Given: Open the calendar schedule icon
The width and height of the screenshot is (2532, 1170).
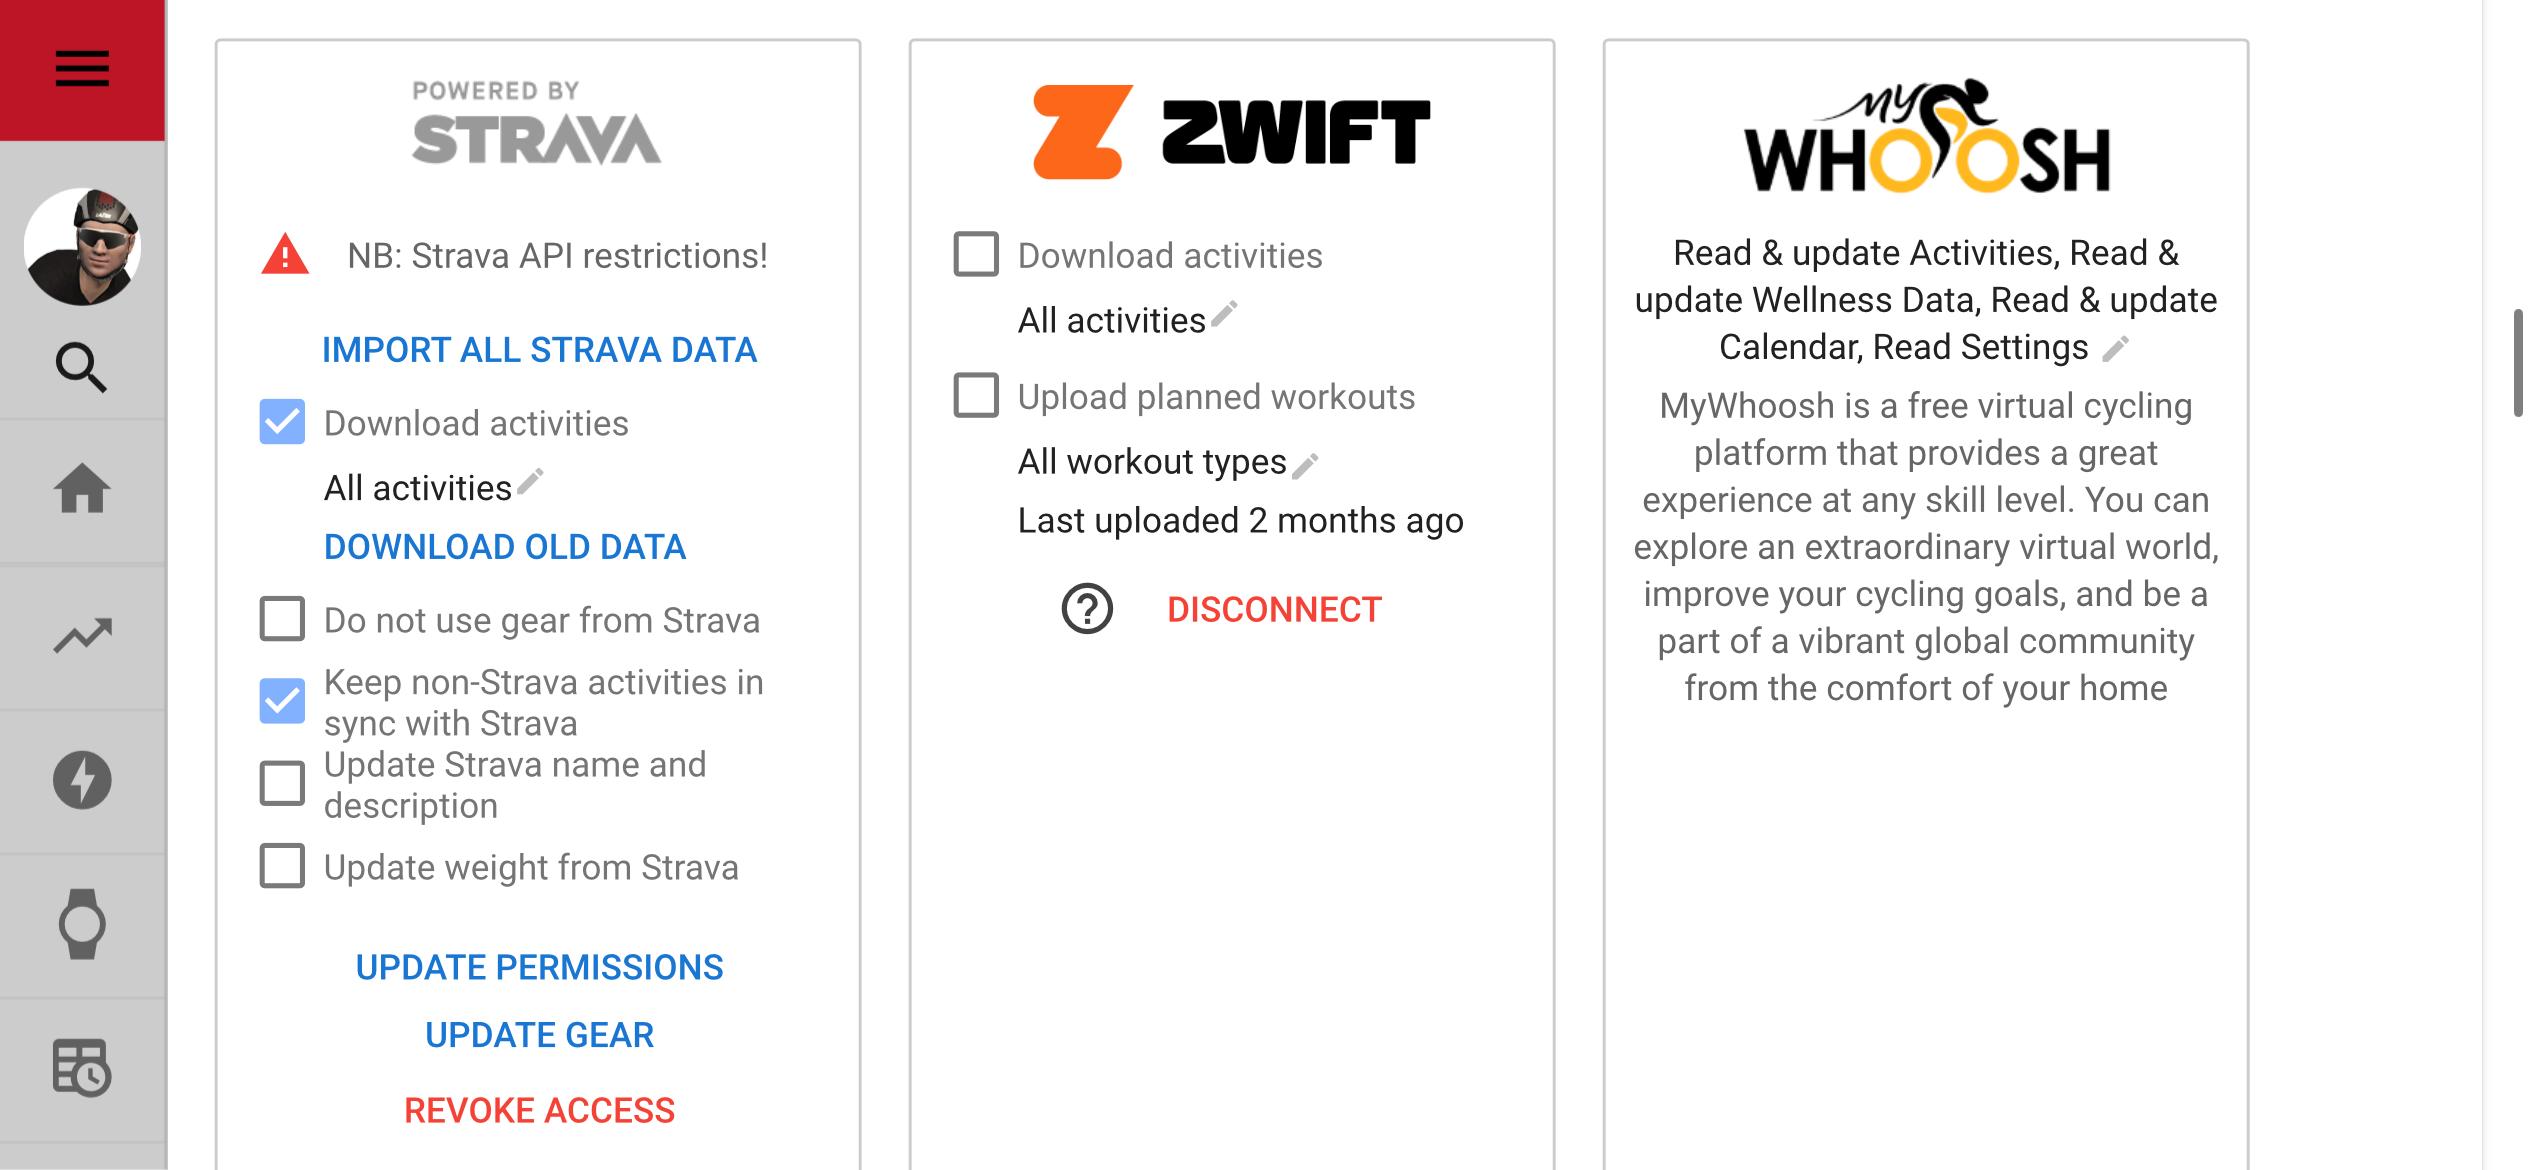Looking at the screenshot, I should [82, 1068].
